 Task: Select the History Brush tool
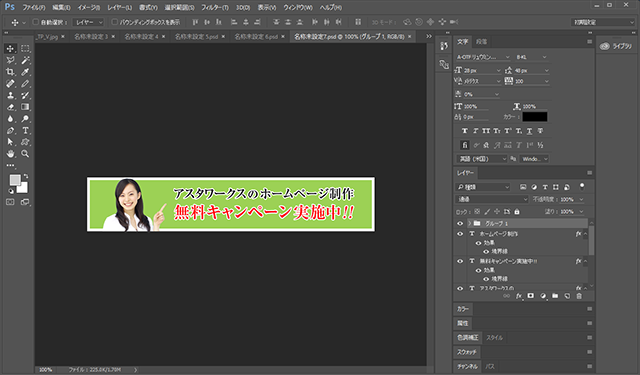click(x=25, y=95)
